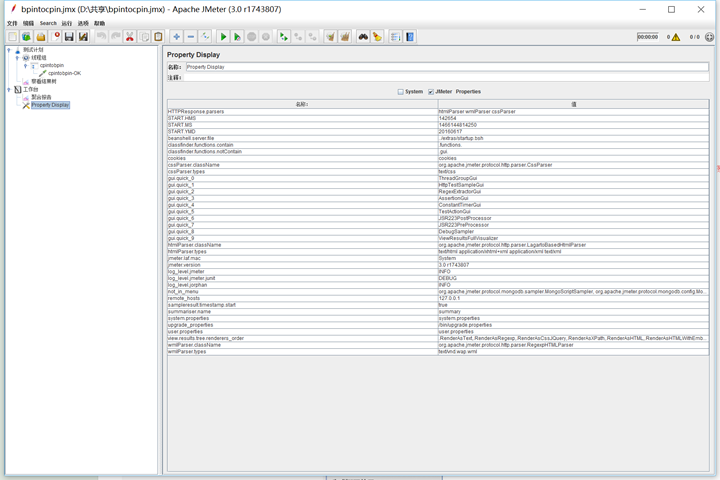Collapse the cpintobpin tree node handle
Viewport: 720px width, 480px height.
click(25, 66)
